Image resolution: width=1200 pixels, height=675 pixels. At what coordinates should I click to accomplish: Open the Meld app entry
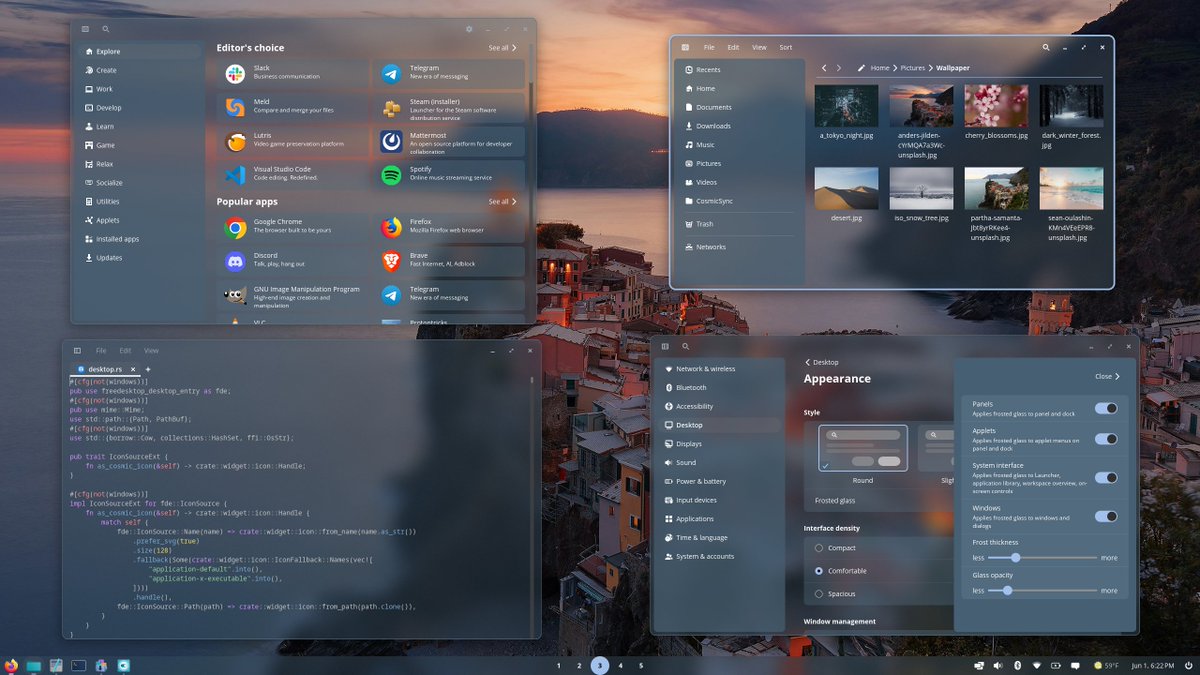tap(293, 106)
